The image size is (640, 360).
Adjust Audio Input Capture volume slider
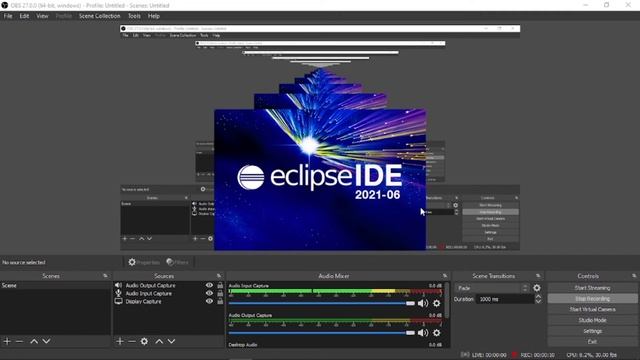[x=322, y=303]
